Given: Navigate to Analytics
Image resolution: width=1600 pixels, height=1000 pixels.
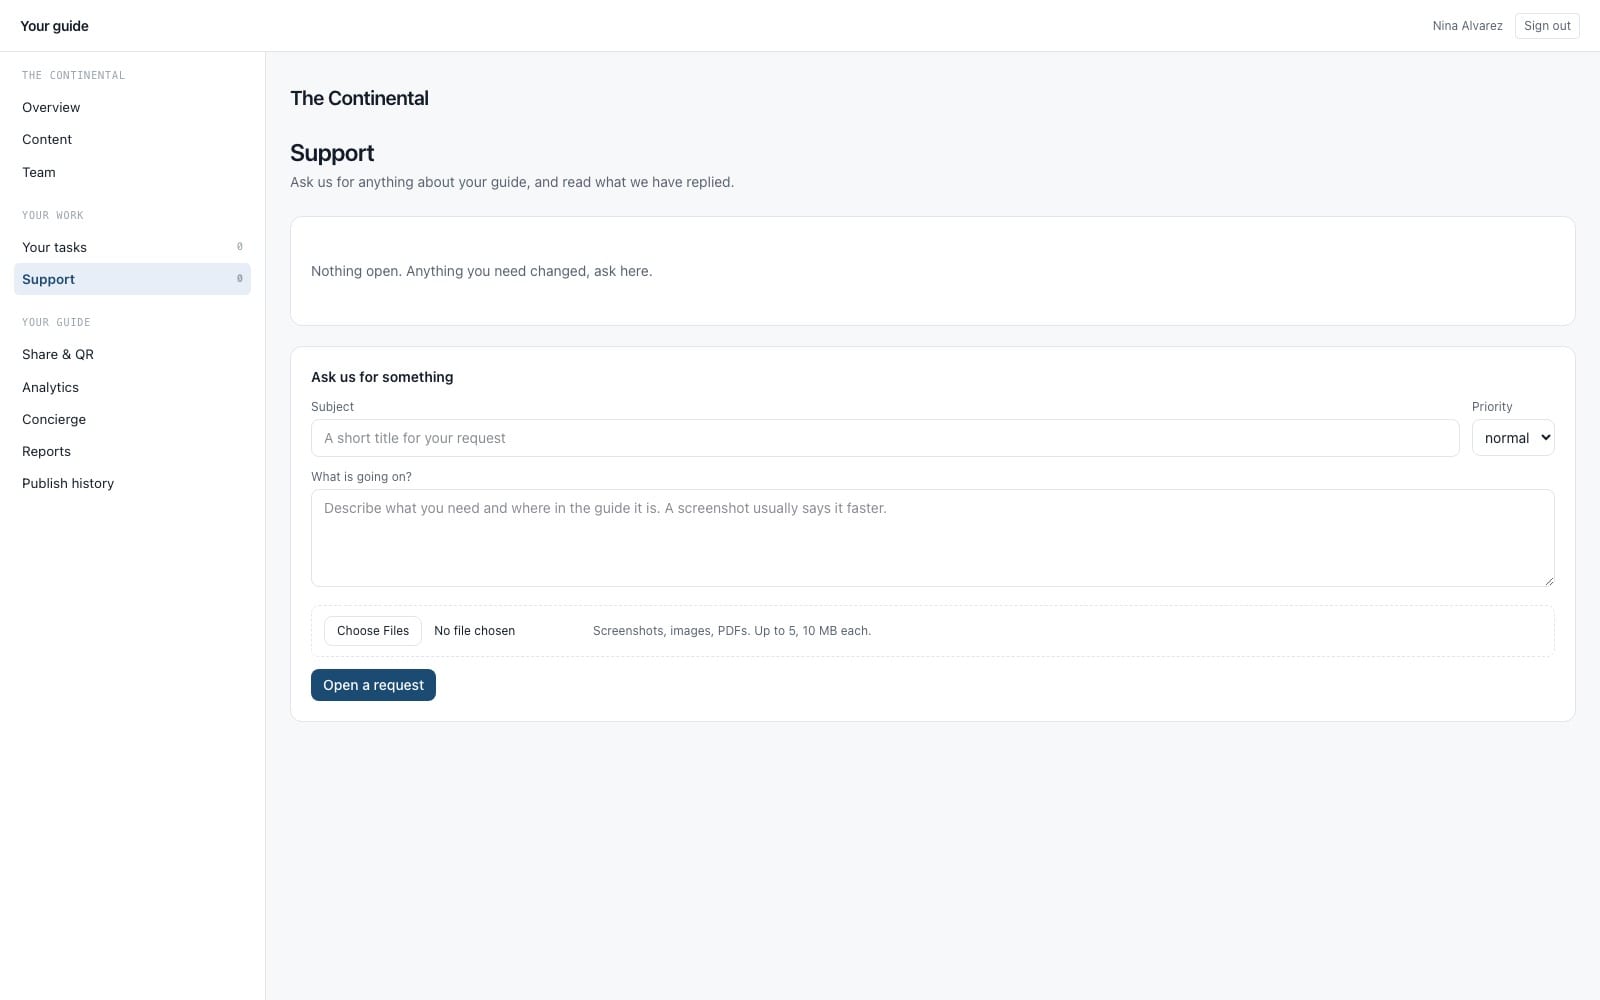Looking at the screenshot, I should coord(132,387).
